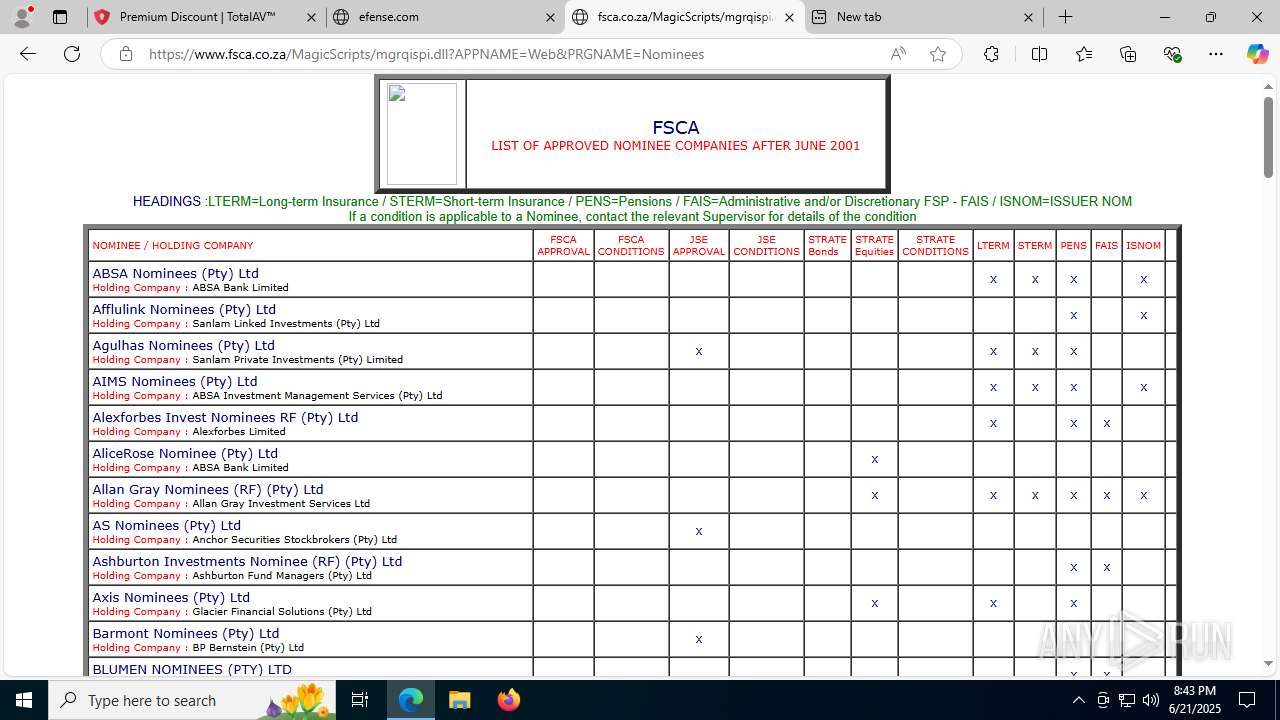Open the Favorites list icon
The height and width of the screenshot is (720, 1280).
(x=1084, y=54)
